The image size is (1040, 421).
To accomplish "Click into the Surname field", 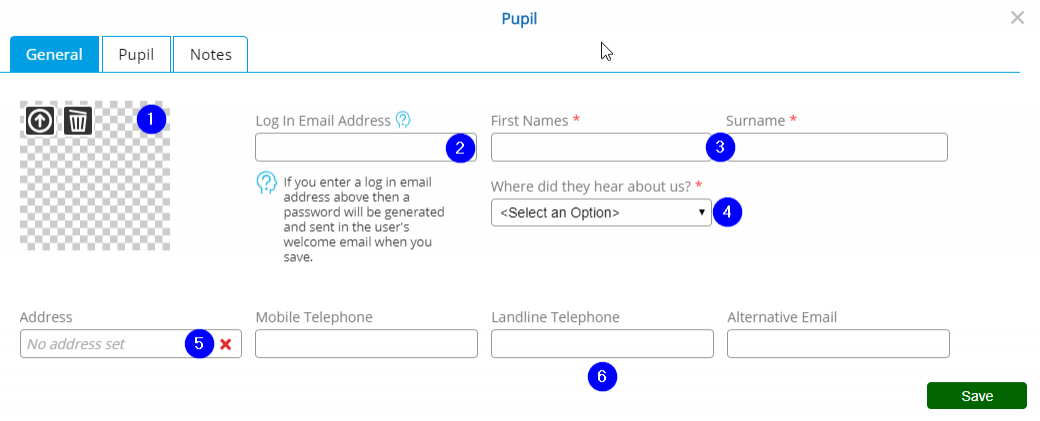I will pyautogui.click(x=836, y=147).
